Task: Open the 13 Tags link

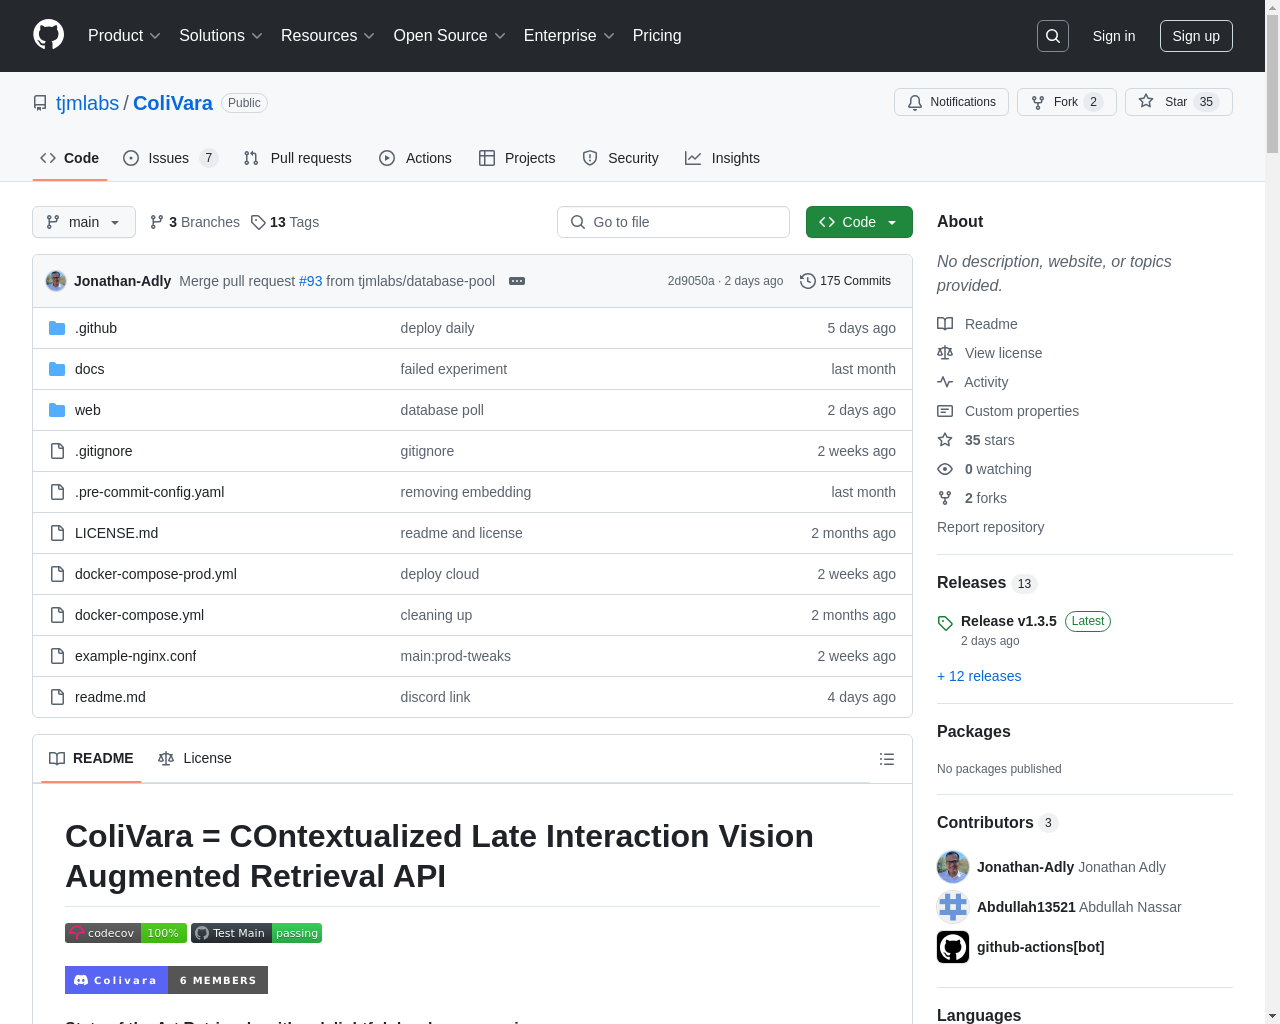Action: click(x=285, y=222)
